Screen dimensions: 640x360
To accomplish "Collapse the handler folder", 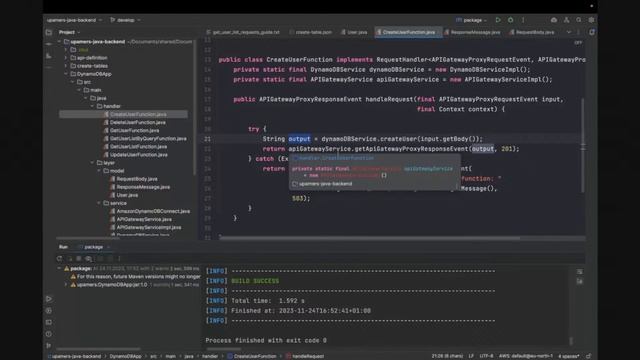I will (93, 106).
